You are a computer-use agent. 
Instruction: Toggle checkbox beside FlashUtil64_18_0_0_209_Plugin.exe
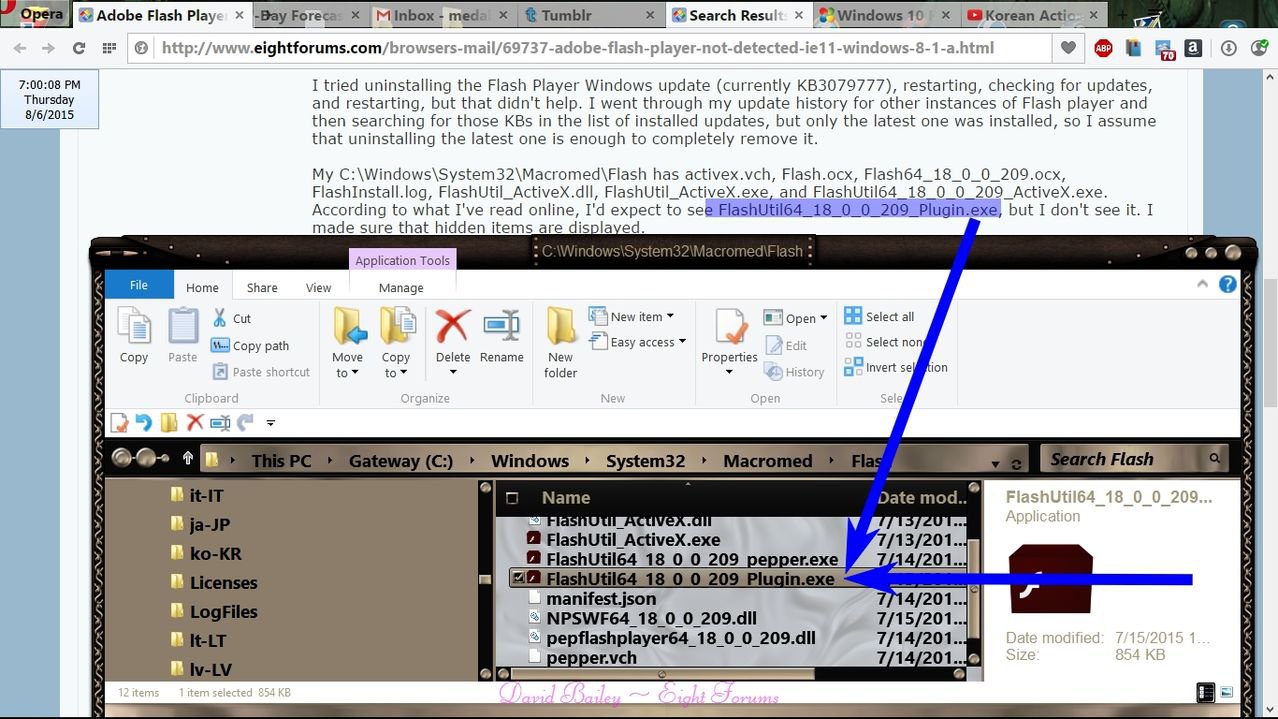tap(518, 578)
